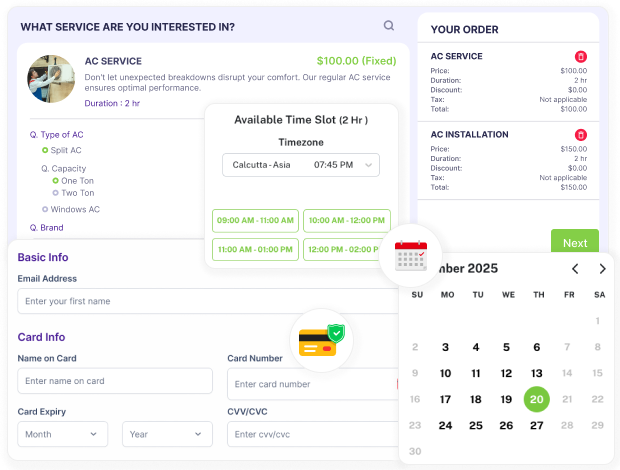Open the card expiry Month dropdown
The image size is (620, 470).
click(x=62, y=434)
